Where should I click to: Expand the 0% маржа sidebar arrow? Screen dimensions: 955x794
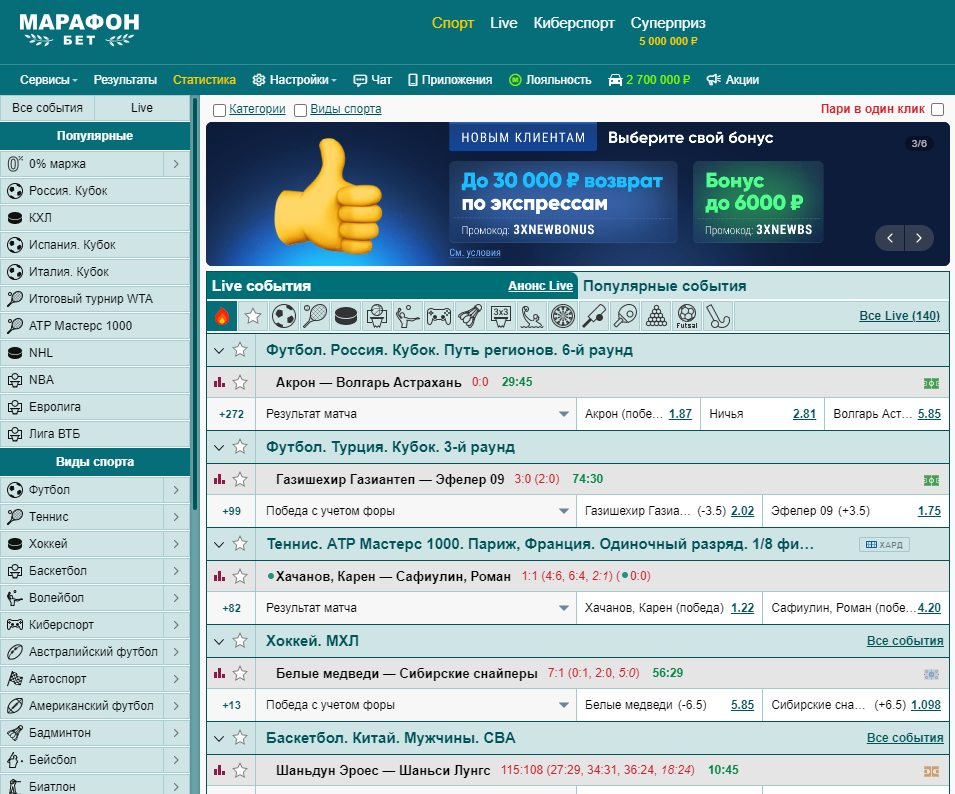click(x=176, y=164)
